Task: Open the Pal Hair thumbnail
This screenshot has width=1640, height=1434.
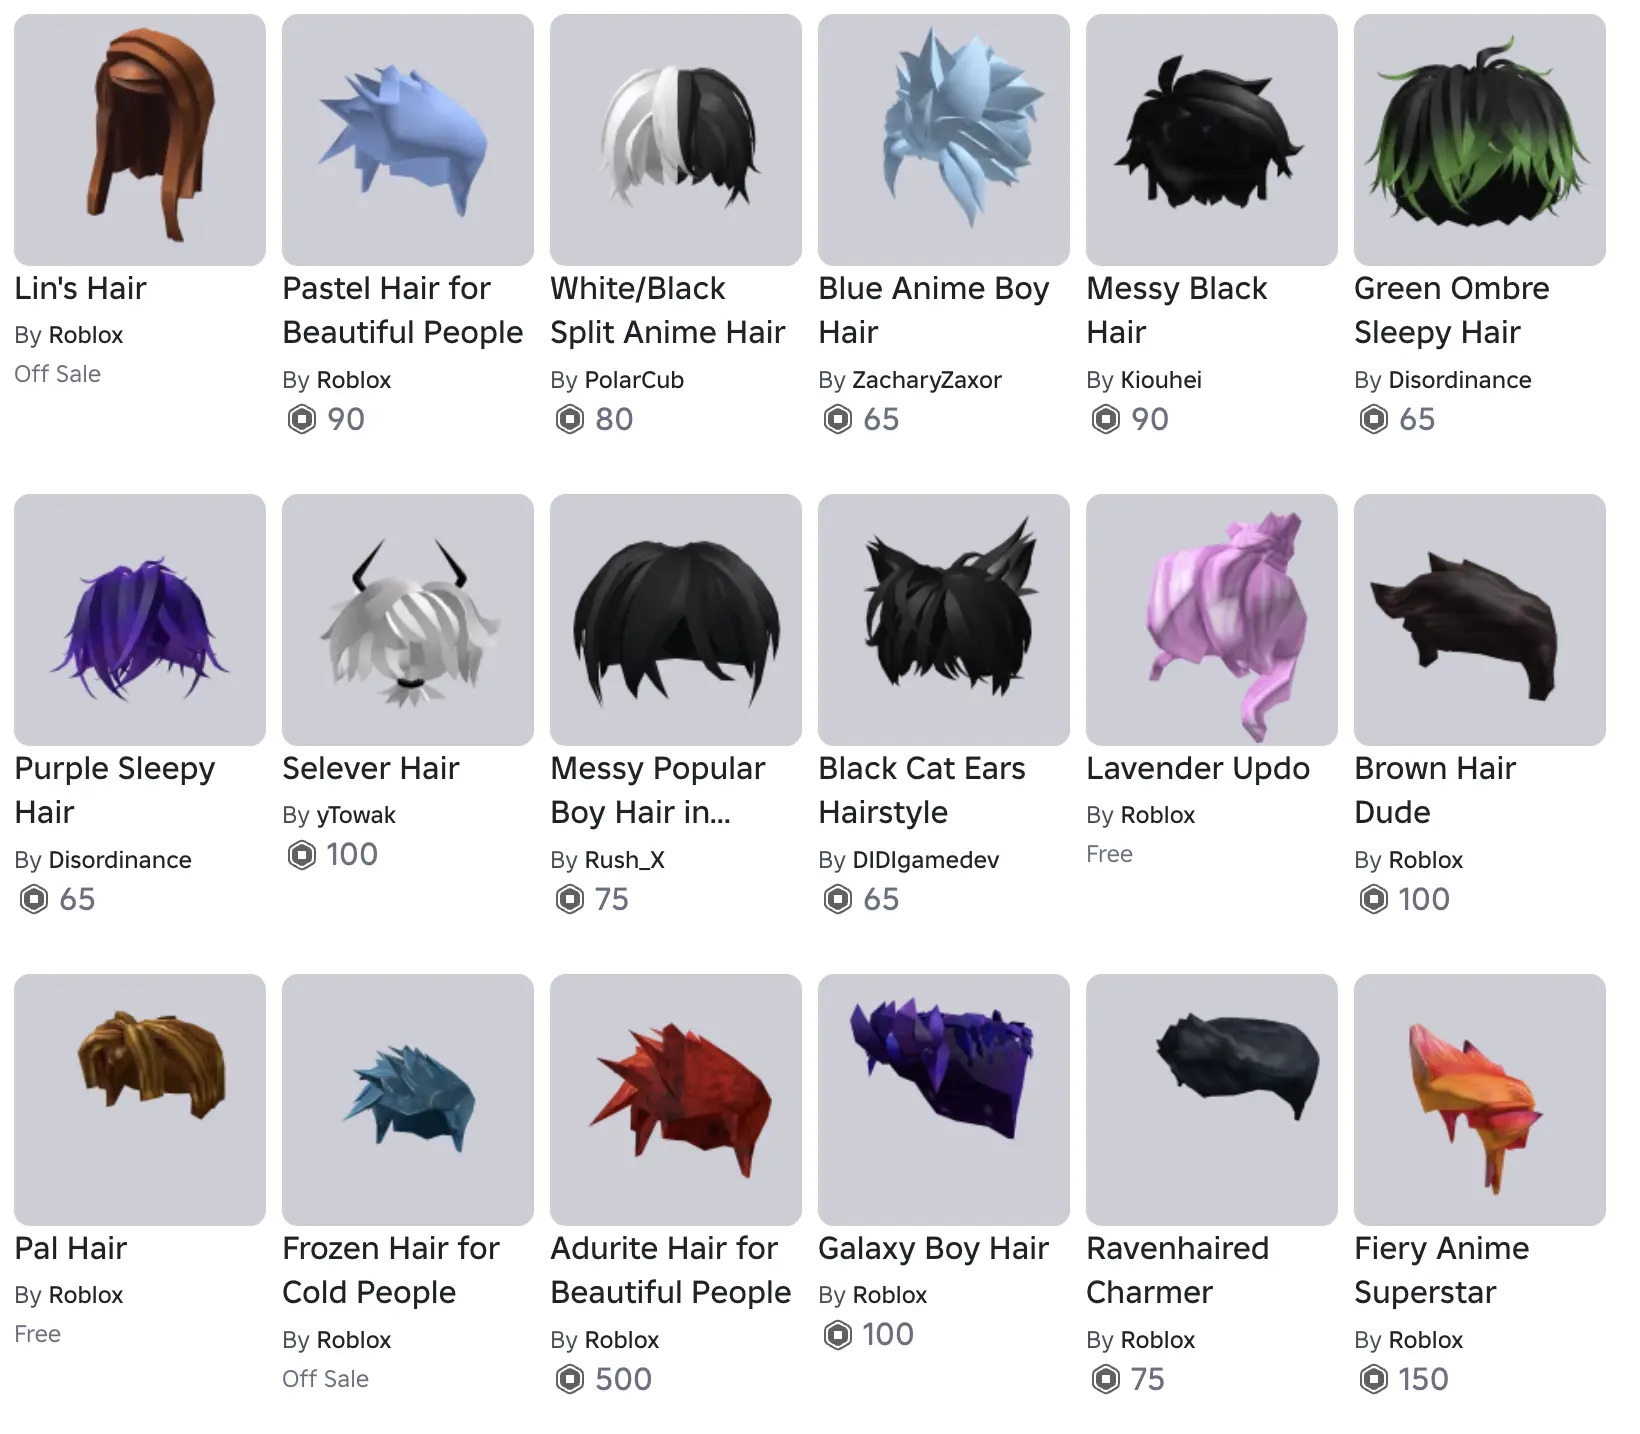Action: point(140,1100)
